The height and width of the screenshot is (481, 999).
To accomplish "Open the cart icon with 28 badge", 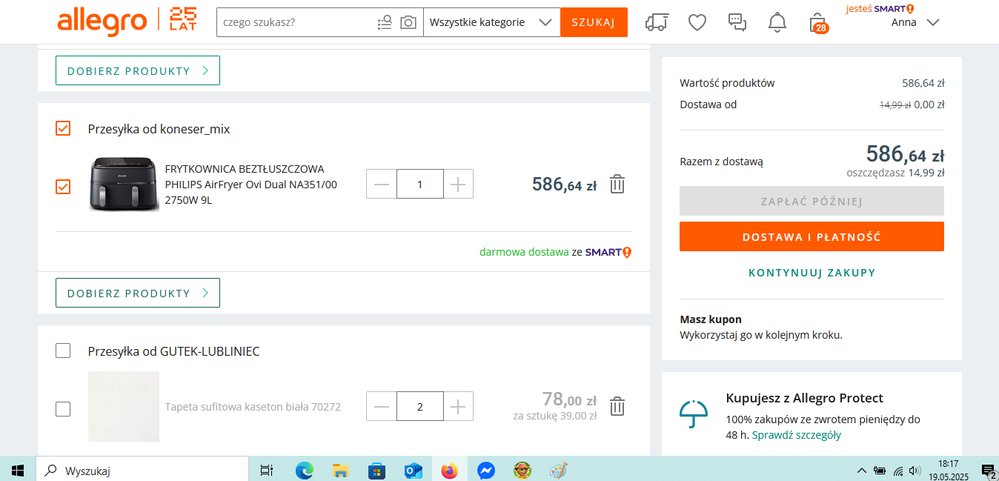I will (x=817, y=23).
